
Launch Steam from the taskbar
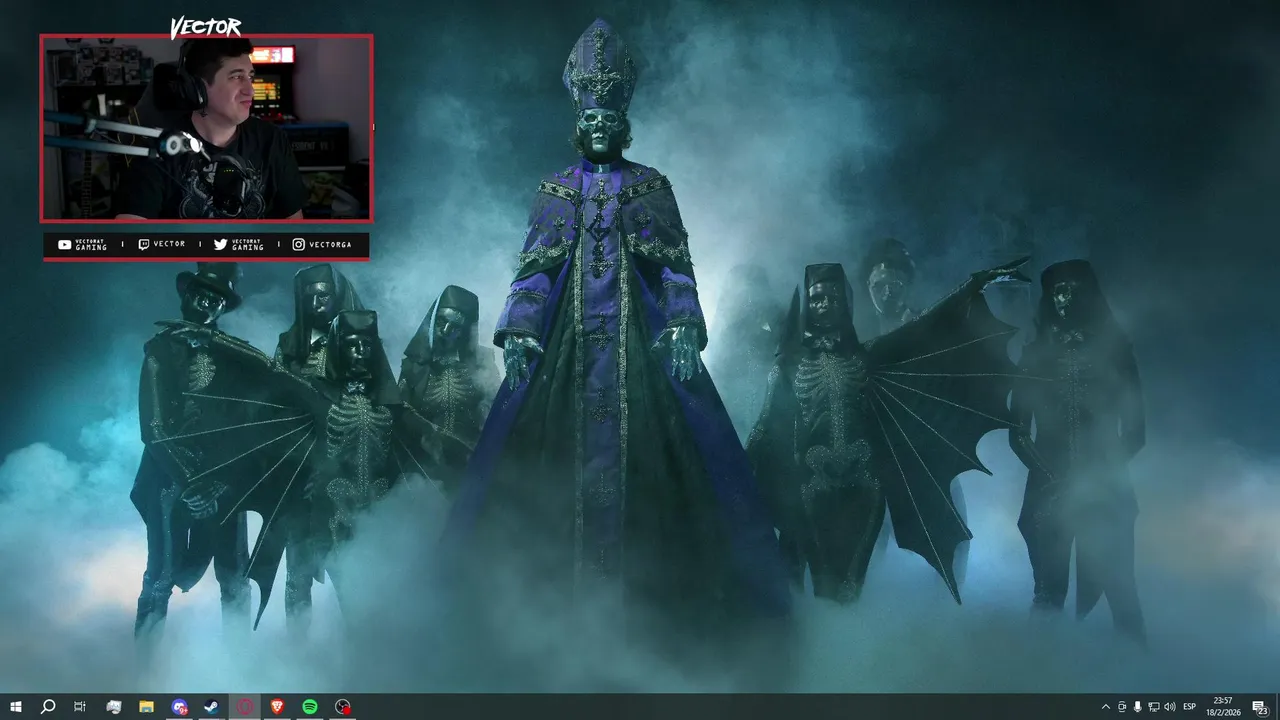tap(212, 707)
